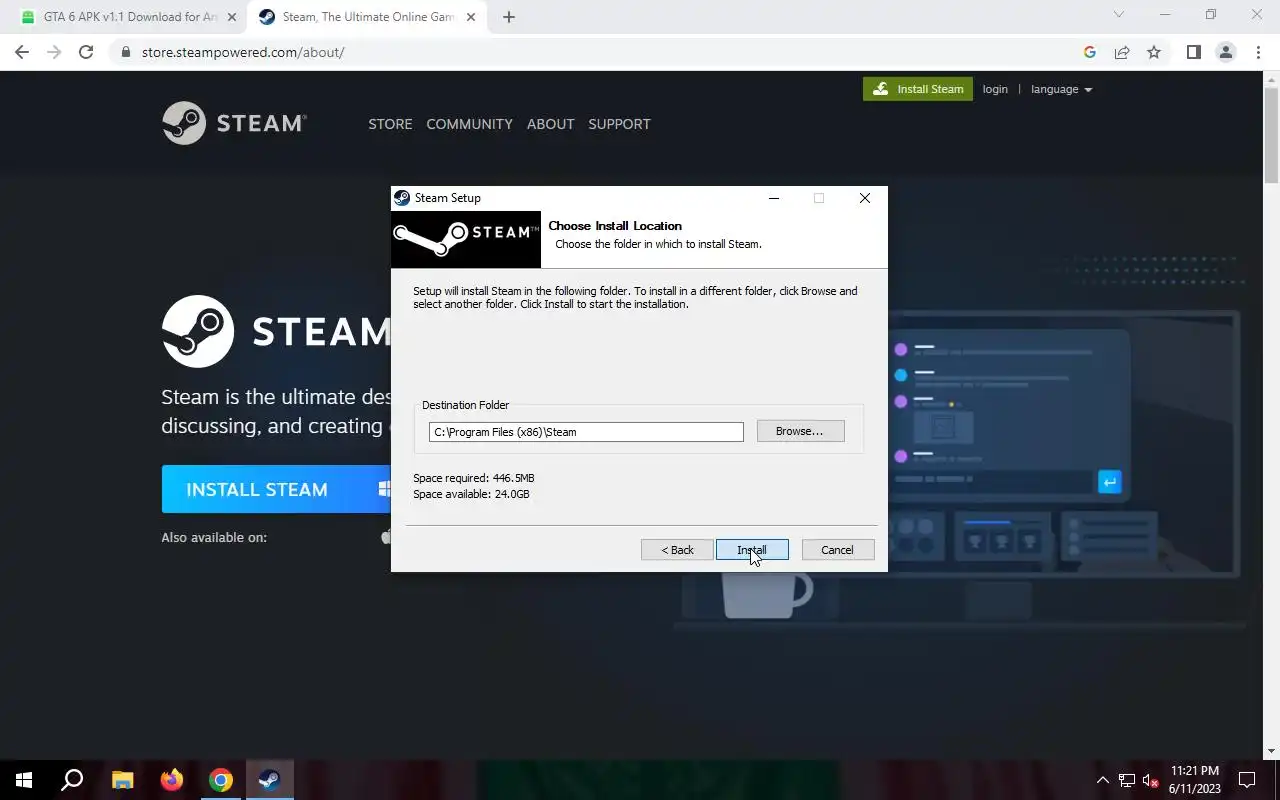
Task: Open Chrome from the taskbar
Action: (221, 780)
